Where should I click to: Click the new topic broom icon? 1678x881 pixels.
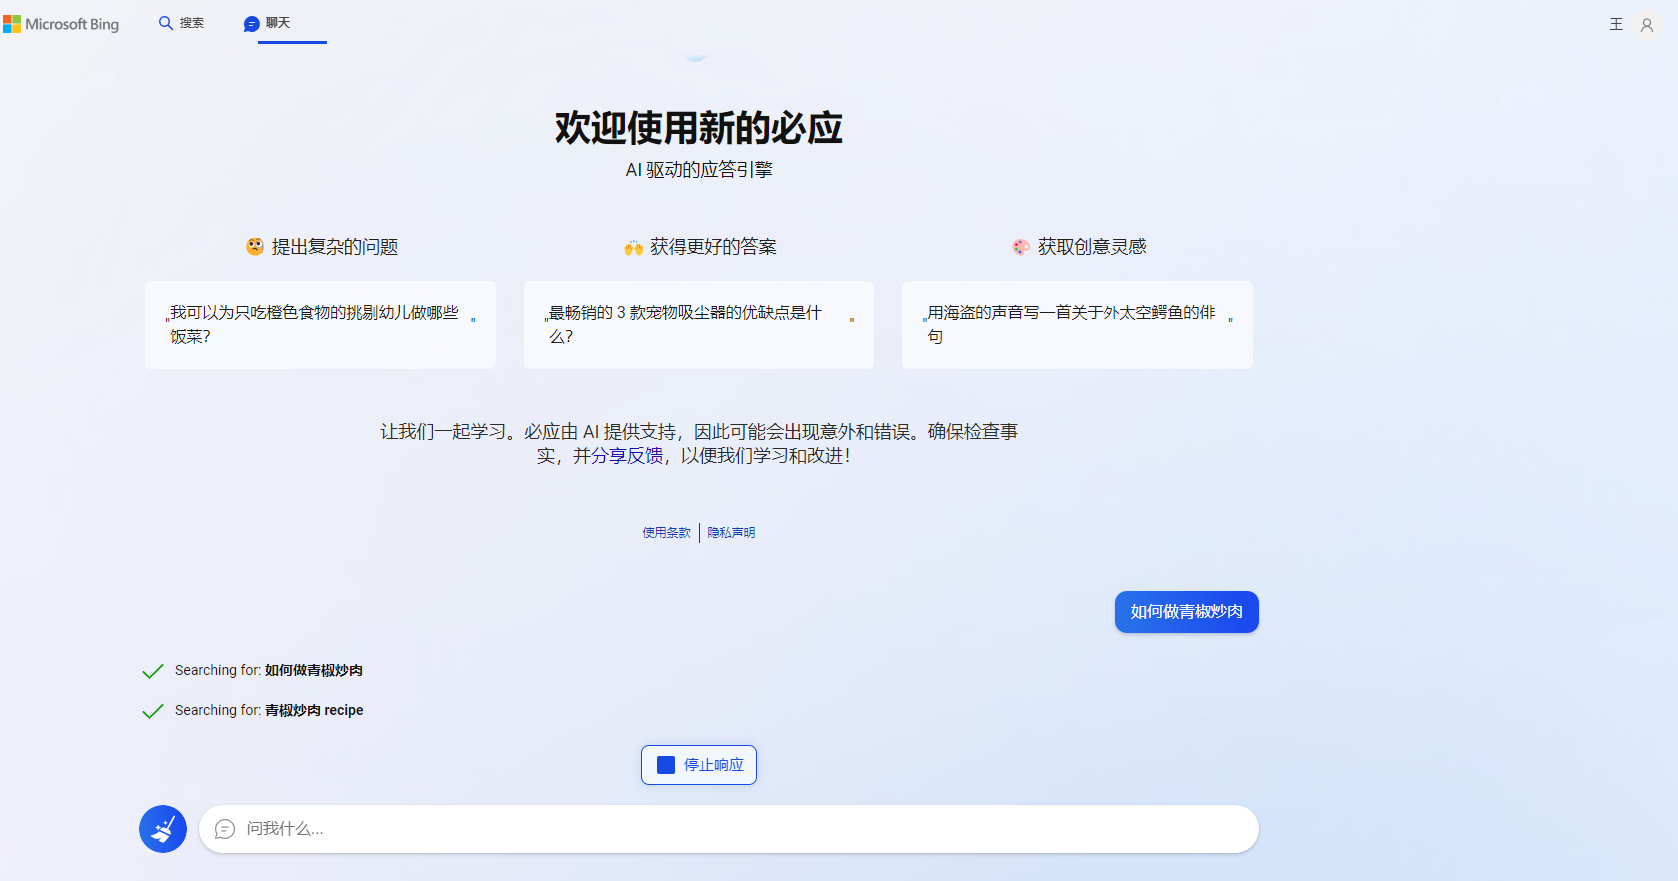[163, 829]
